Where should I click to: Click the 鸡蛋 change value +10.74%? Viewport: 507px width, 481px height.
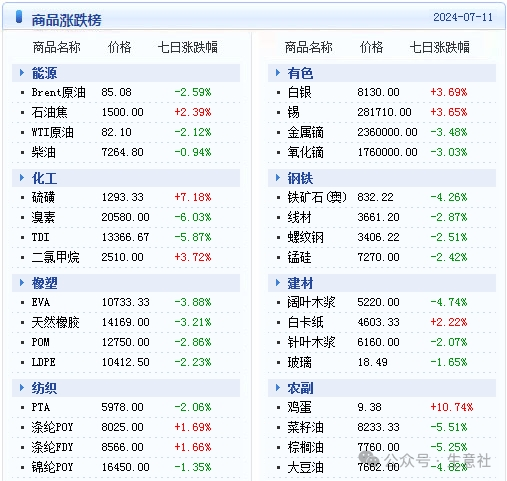point(452,407)
